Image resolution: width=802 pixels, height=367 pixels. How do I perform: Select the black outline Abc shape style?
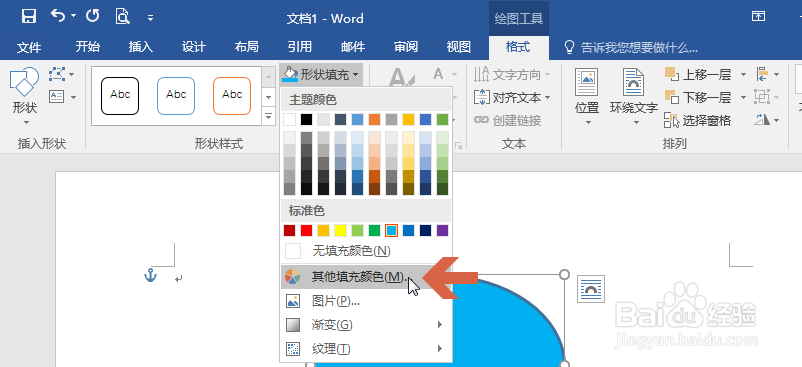tap(120, 96)
